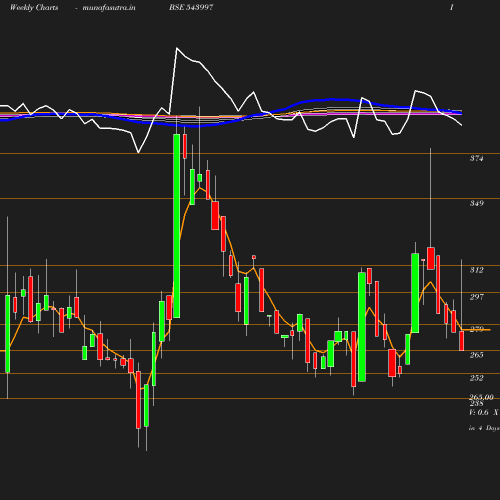Click the 'BSE 543997' symbol label
This screenshot has width=500, height=500.
tap(191, 7)
